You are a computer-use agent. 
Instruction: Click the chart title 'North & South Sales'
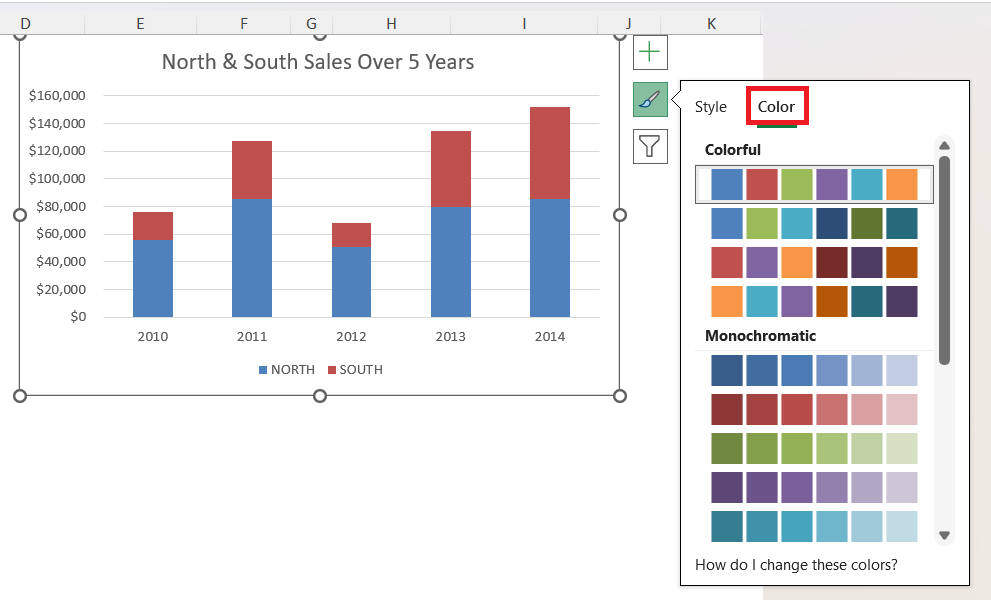coord(318,62)
